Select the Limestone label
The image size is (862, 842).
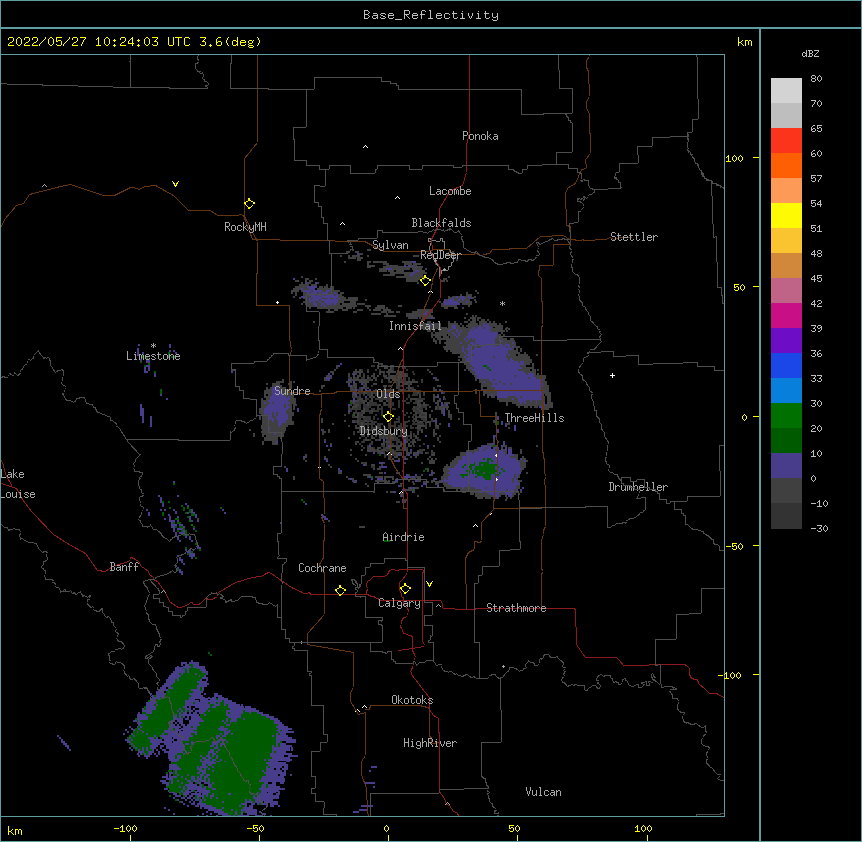pos(153,356)
